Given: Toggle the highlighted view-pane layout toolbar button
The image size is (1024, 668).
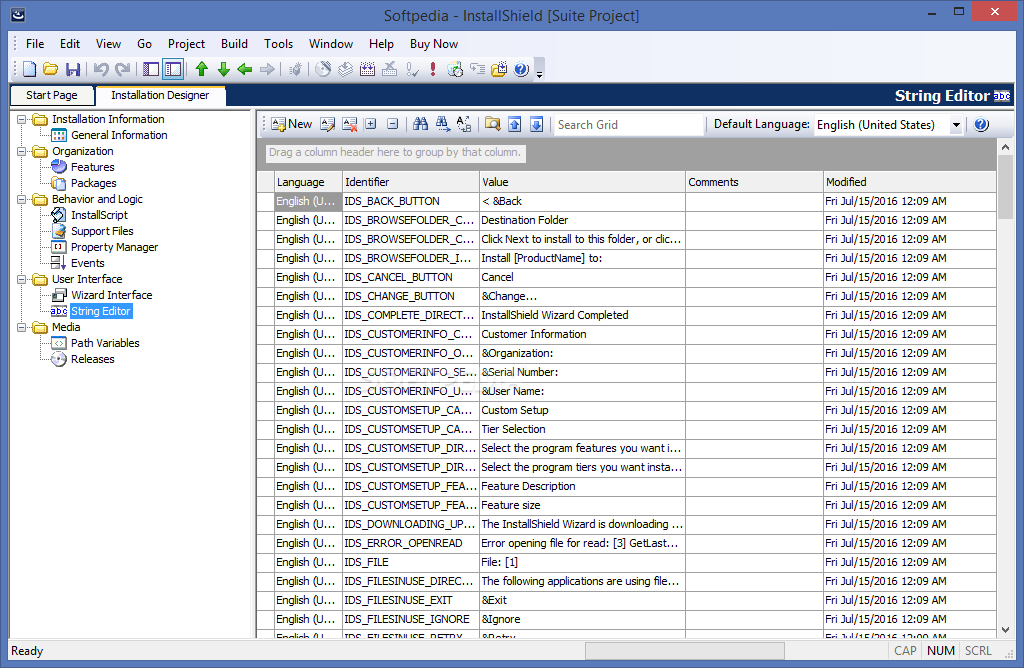Looking at the screenshot, I should [x=173, y=69].
